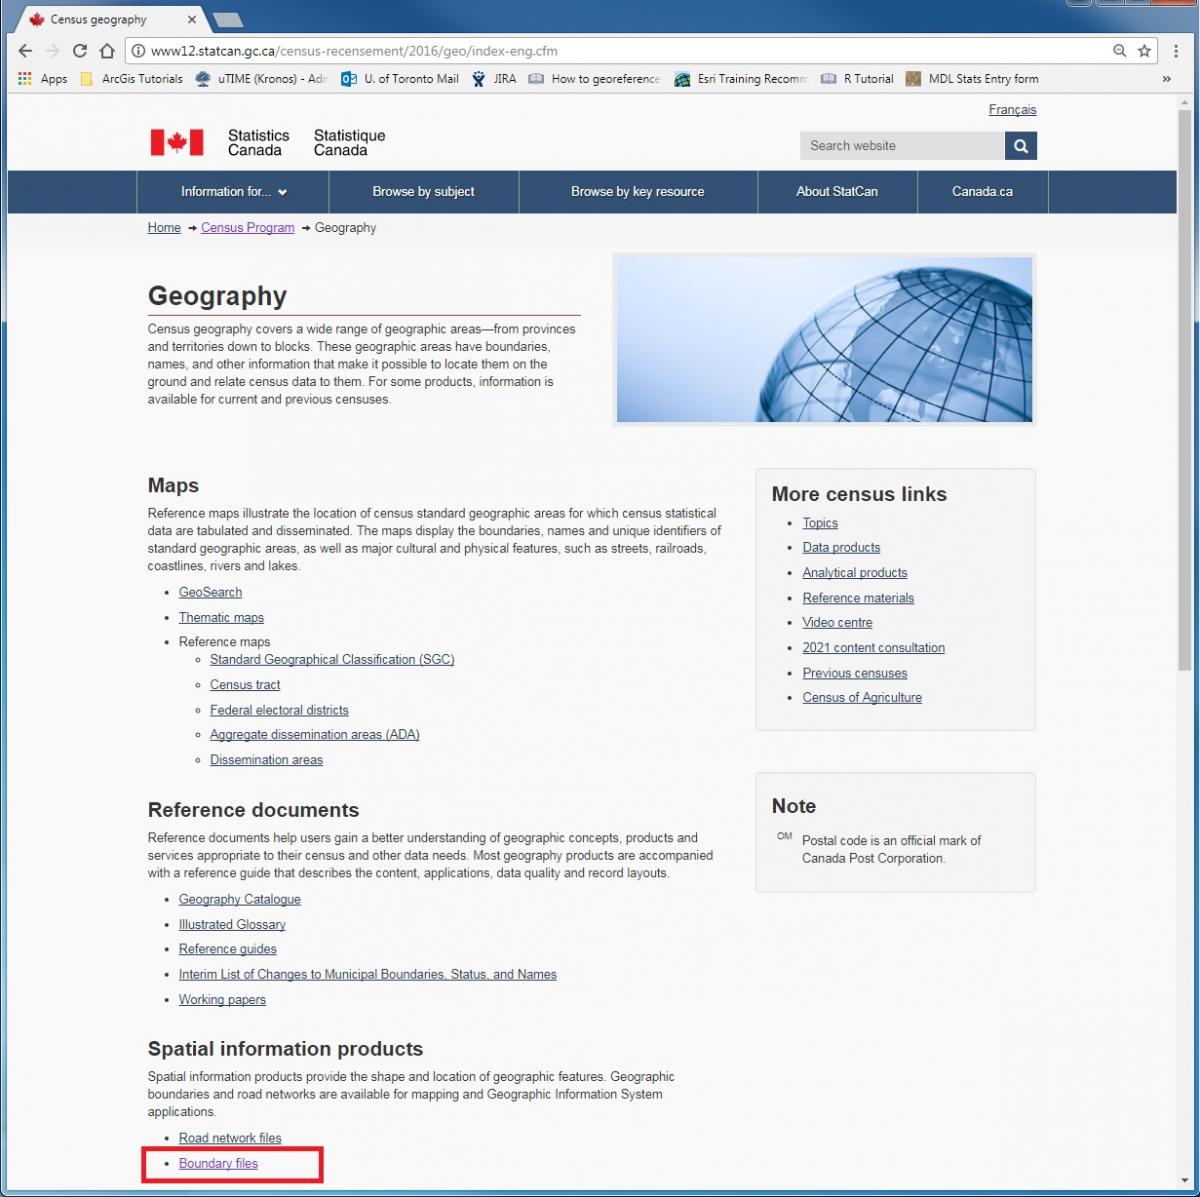The image size is (1200, 1197).
Task: Open Data products link
Action: (x=841, y=548)
